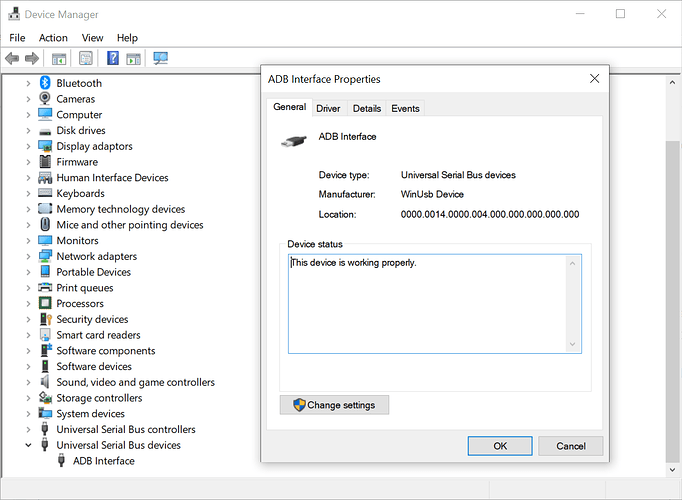
Task: Click the Universal Serial Bus devices type value
Action: 458,175
